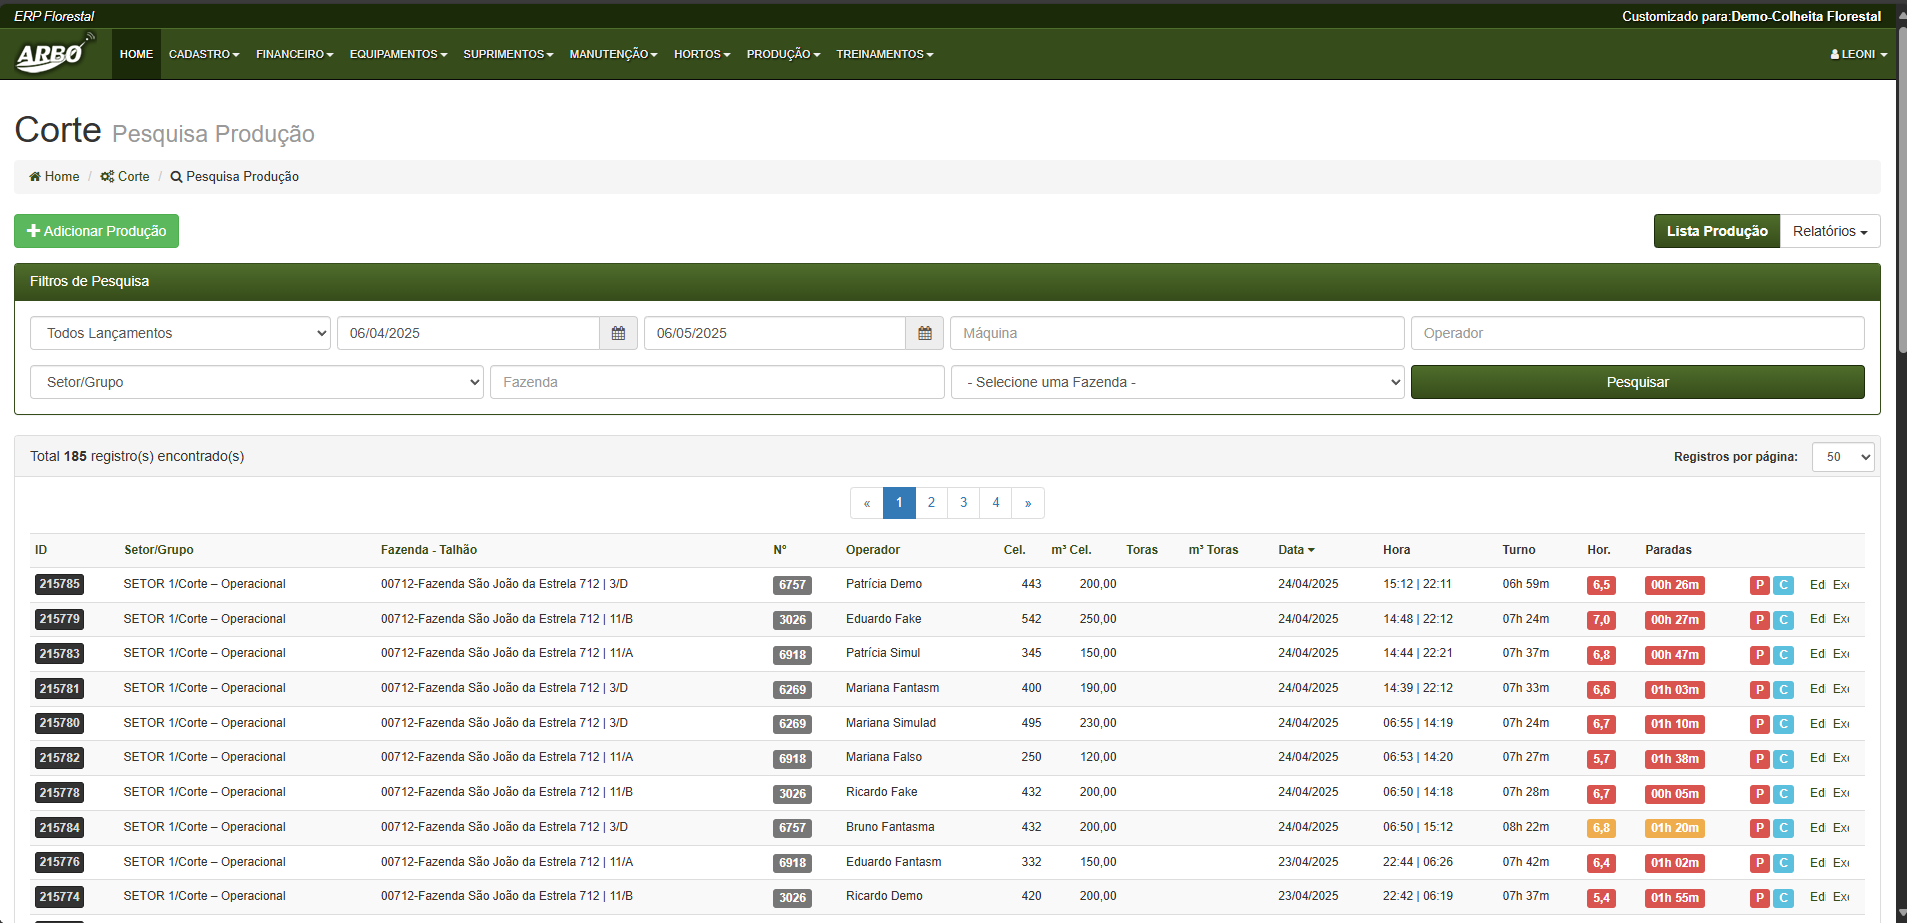Open the Setor/Grupo dropdown
Image resolution: width=1907 pixels, height=923 pixels.
tap(257, 382)
